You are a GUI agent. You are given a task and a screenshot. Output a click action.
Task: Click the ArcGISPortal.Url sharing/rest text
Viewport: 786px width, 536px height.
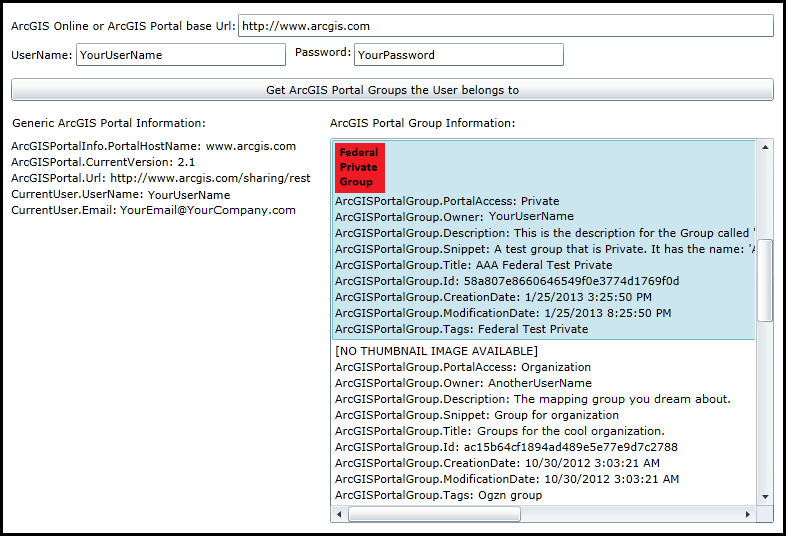point(161,178)
